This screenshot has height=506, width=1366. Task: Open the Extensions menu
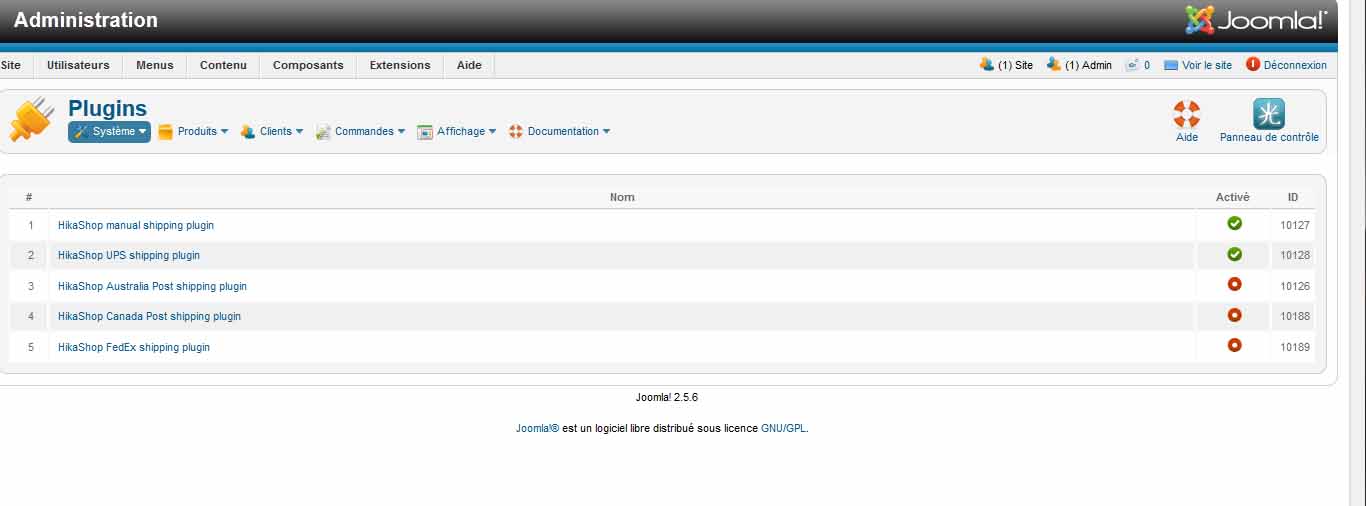pos(400,65)
